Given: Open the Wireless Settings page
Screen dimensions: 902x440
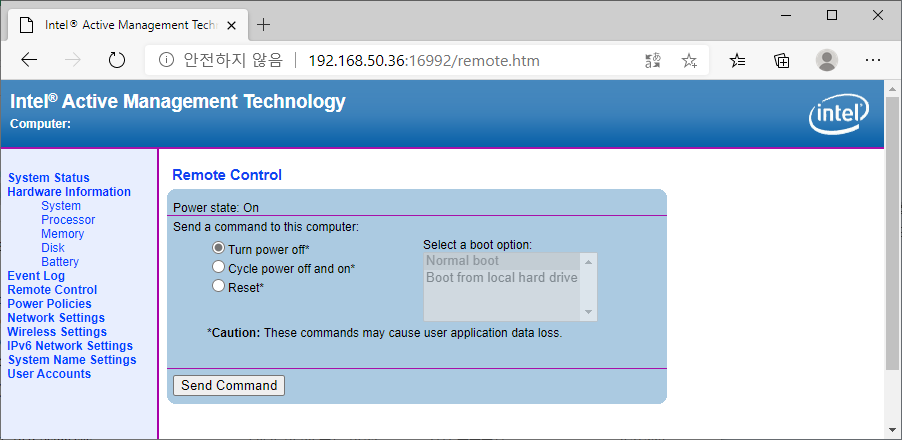Looking at the screenshot, I should point(57,332).
